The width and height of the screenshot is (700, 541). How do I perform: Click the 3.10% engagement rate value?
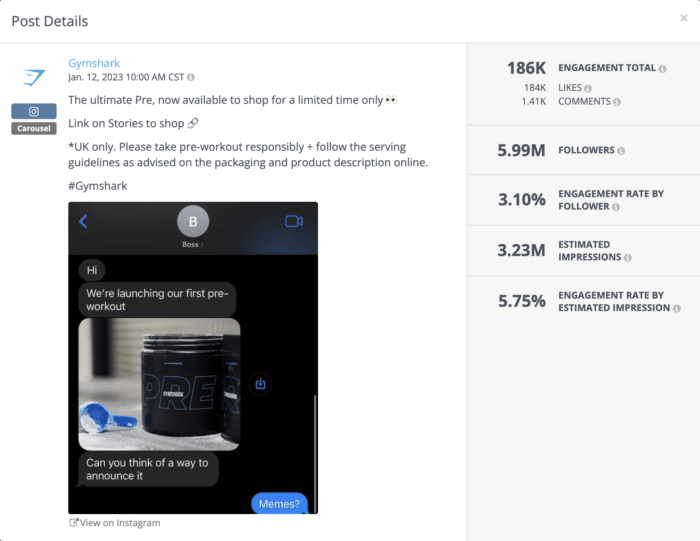tap(522, 200)
